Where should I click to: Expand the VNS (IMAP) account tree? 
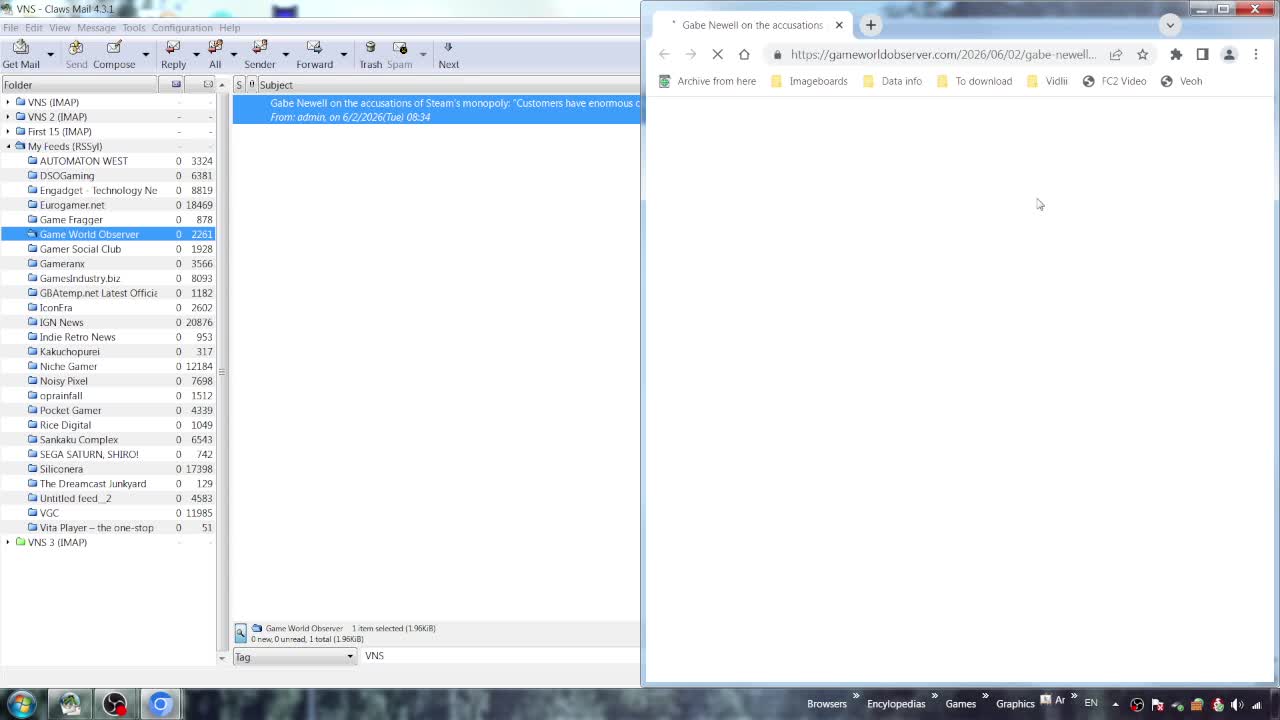(x=8, y=102)
